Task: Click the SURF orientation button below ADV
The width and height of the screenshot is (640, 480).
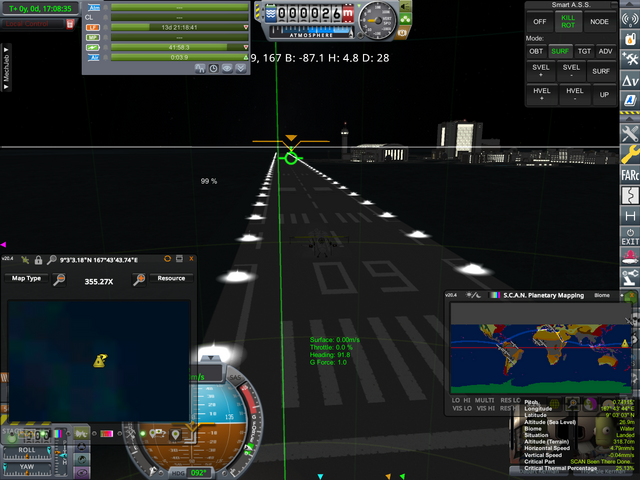Action: tap(601, 71)
